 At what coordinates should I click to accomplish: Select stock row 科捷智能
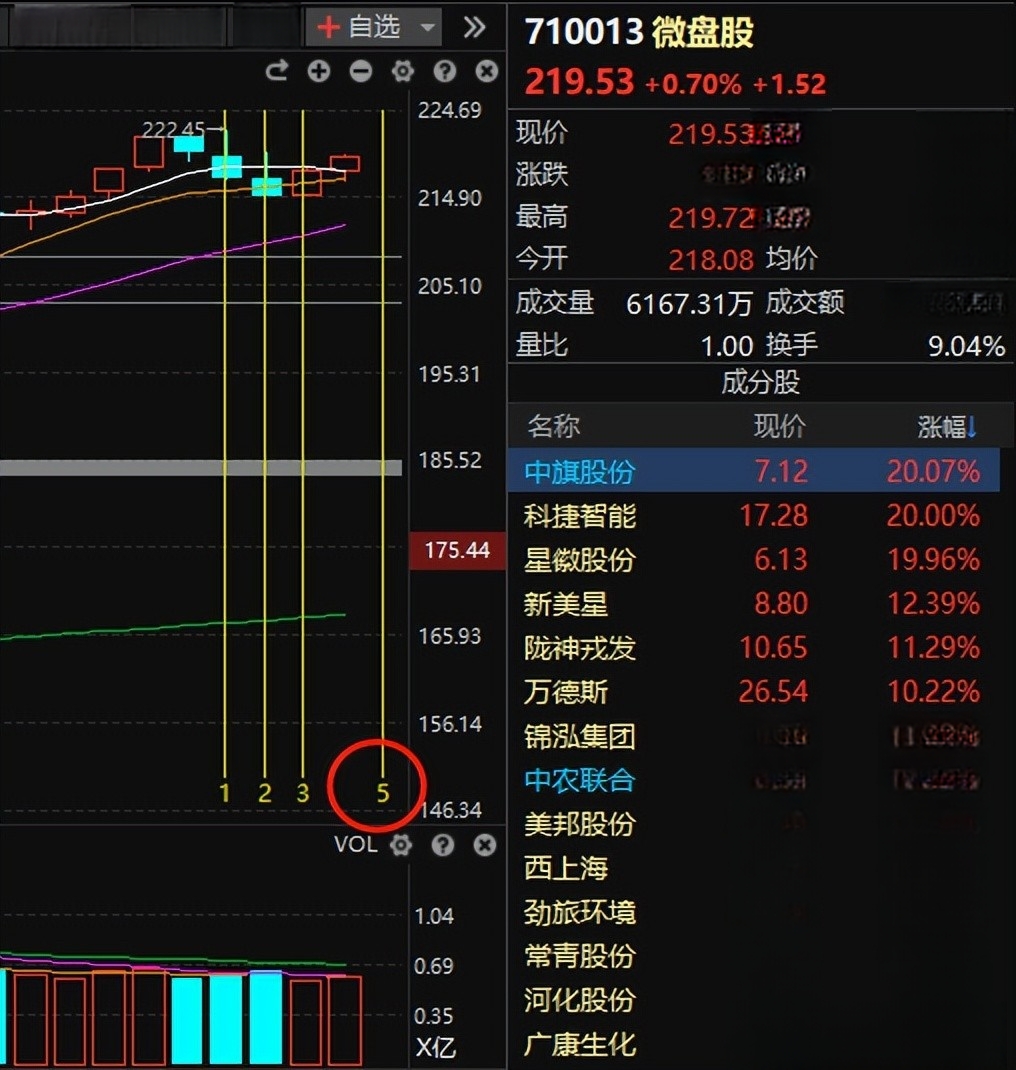click(x=754, y=515)
